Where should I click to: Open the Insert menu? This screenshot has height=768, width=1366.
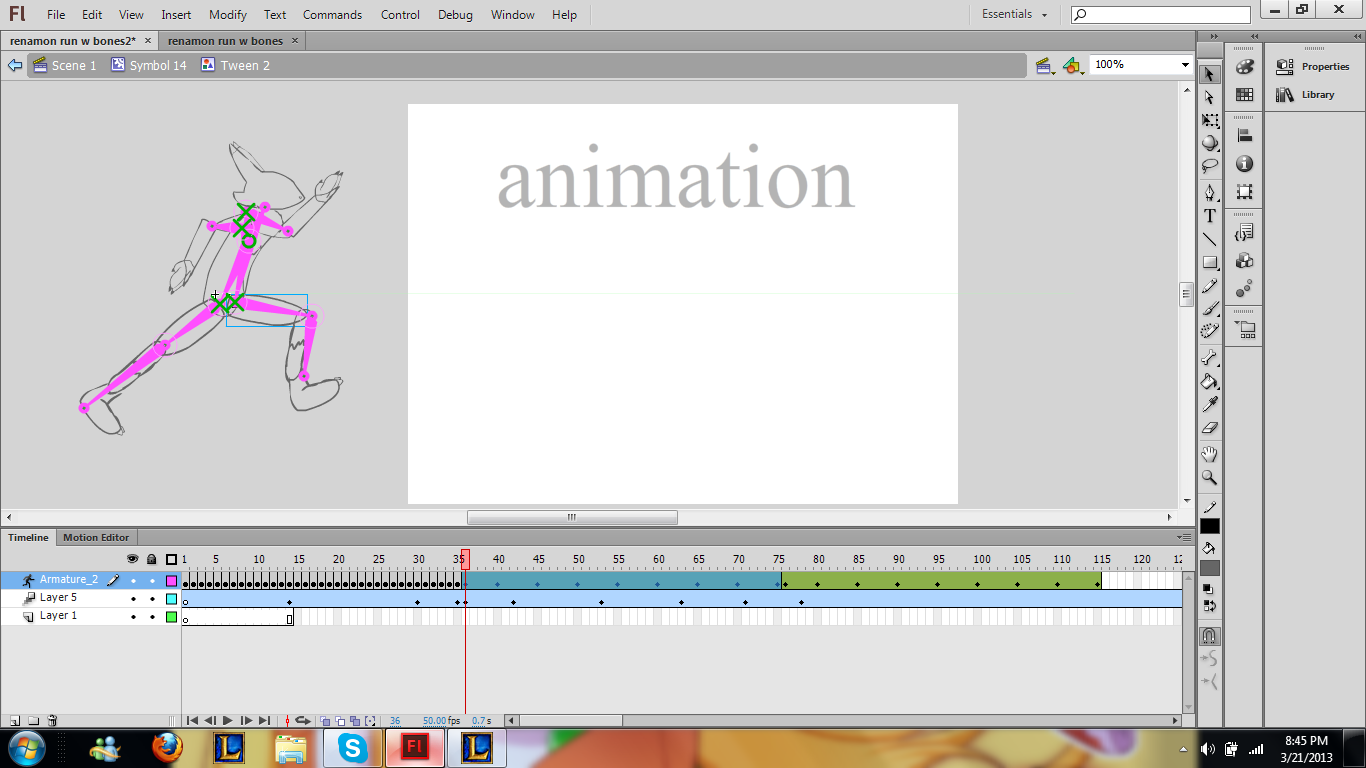tap(176, 15)
